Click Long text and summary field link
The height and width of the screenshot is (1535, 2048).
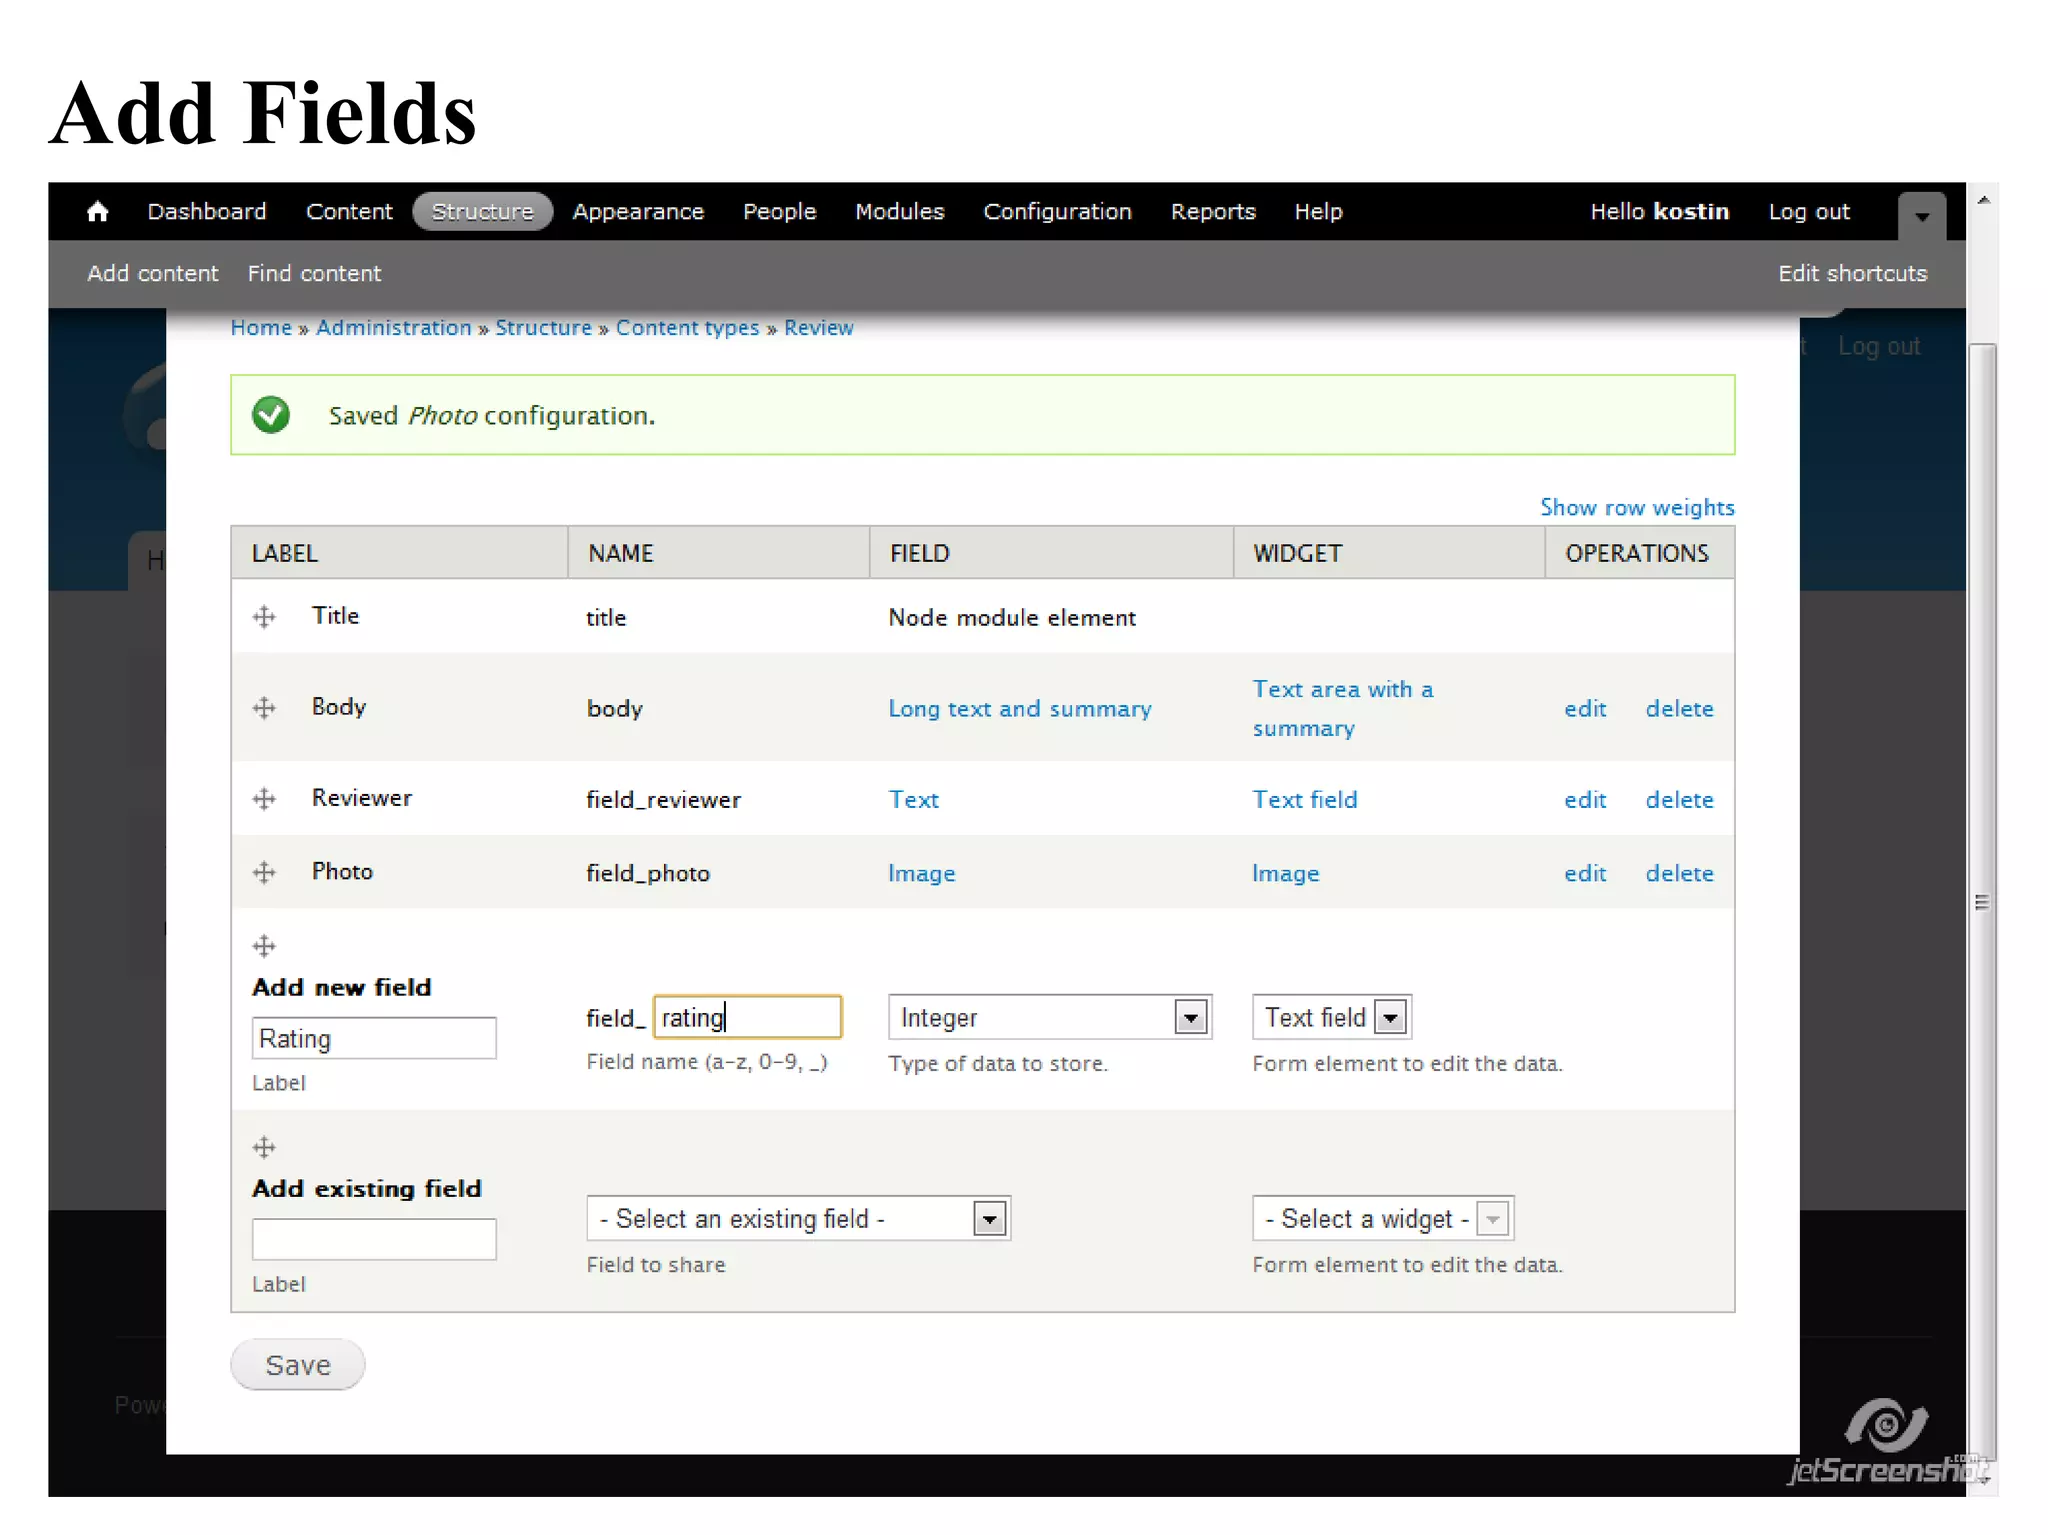[1020, 709]
